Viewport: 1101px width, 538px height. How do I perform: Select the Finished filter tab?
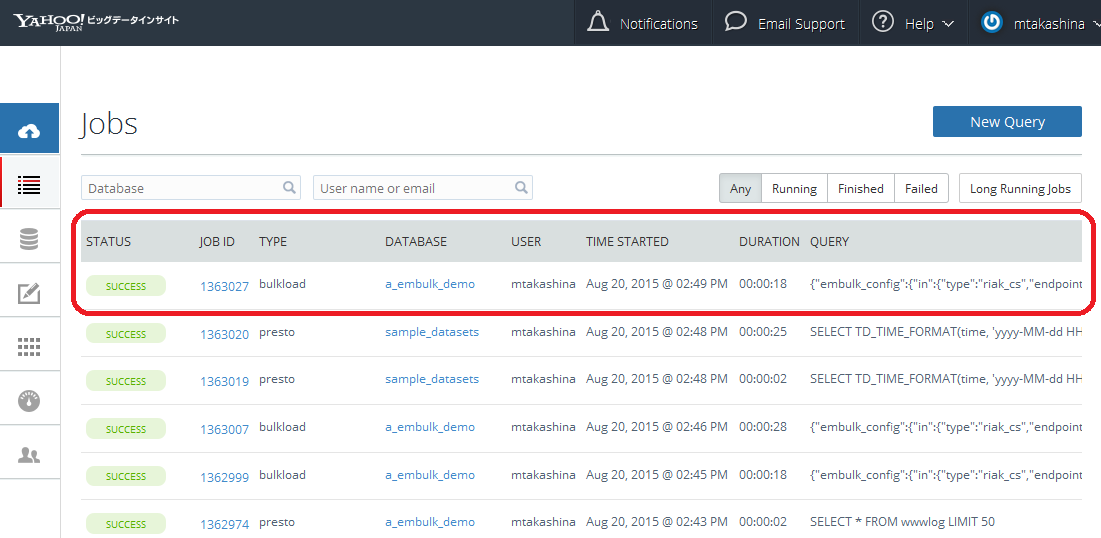tap(860, 188)
